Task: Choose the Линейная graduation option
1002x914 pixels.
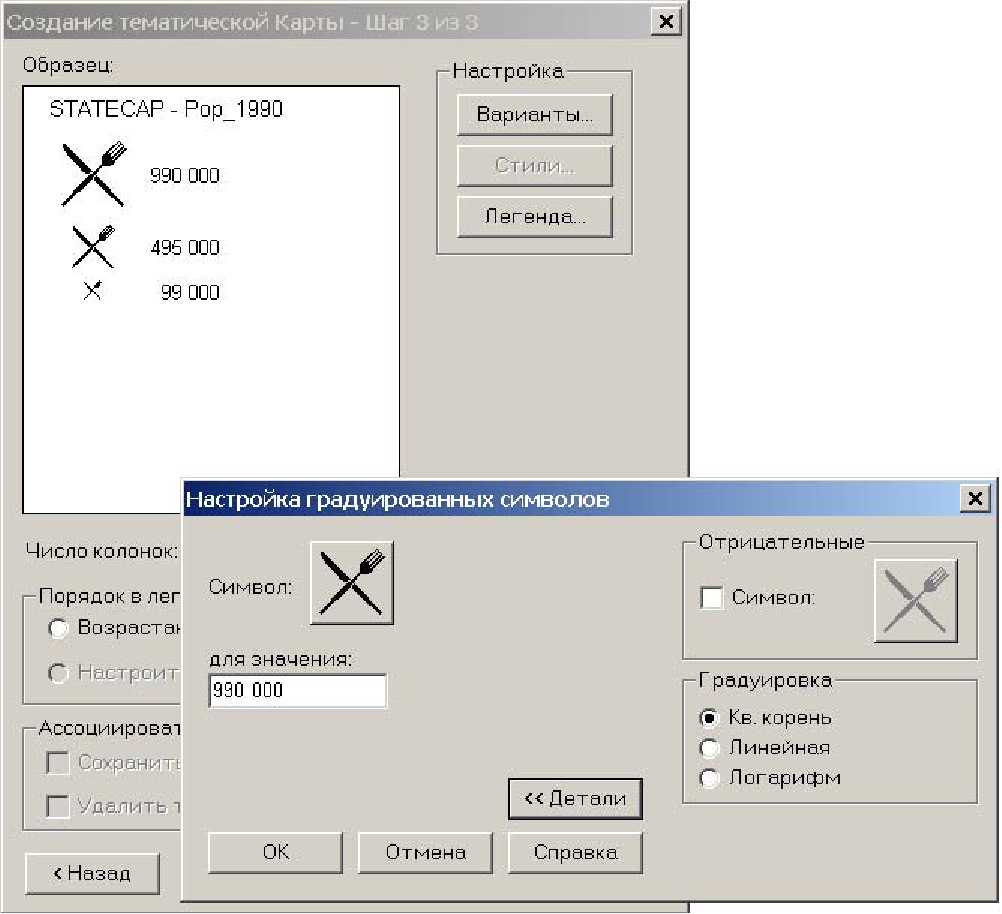Action: 710,748
